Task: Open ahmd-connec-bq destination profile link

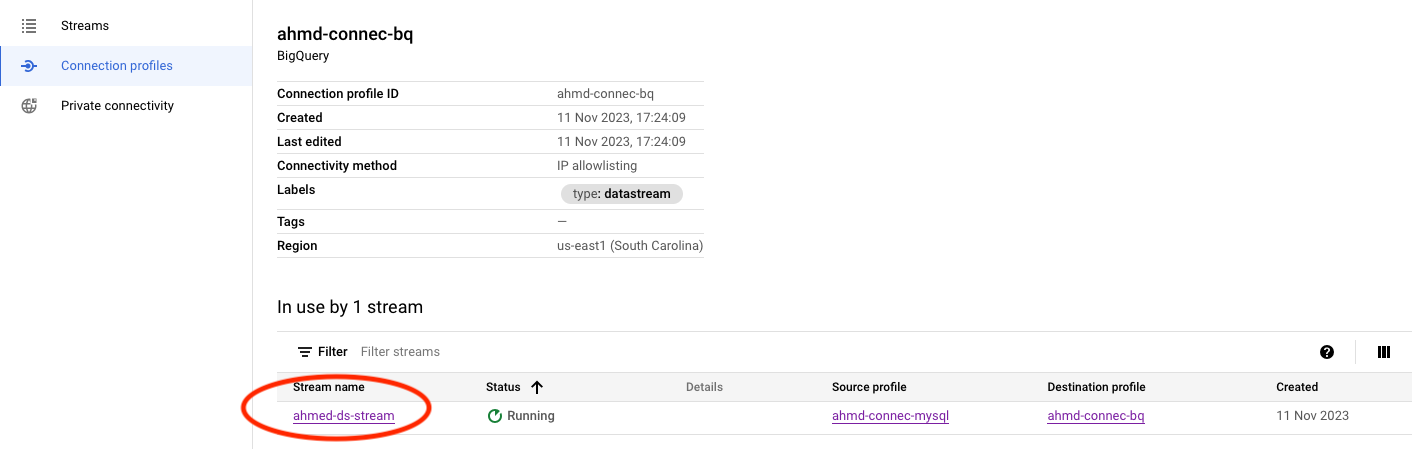Action: point(1095,416)
